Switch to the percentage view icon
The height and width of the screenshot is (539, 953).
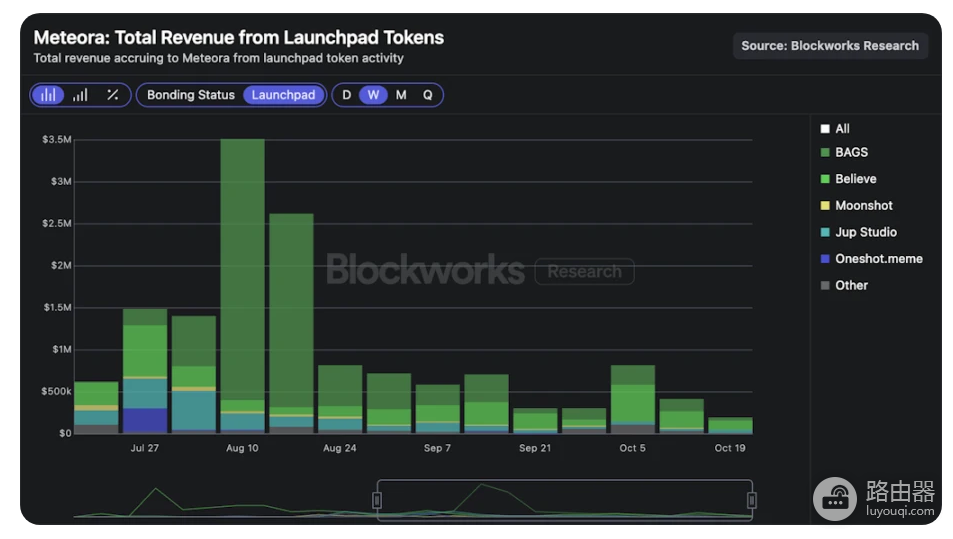pyautogui.click(x=112, y=95)
